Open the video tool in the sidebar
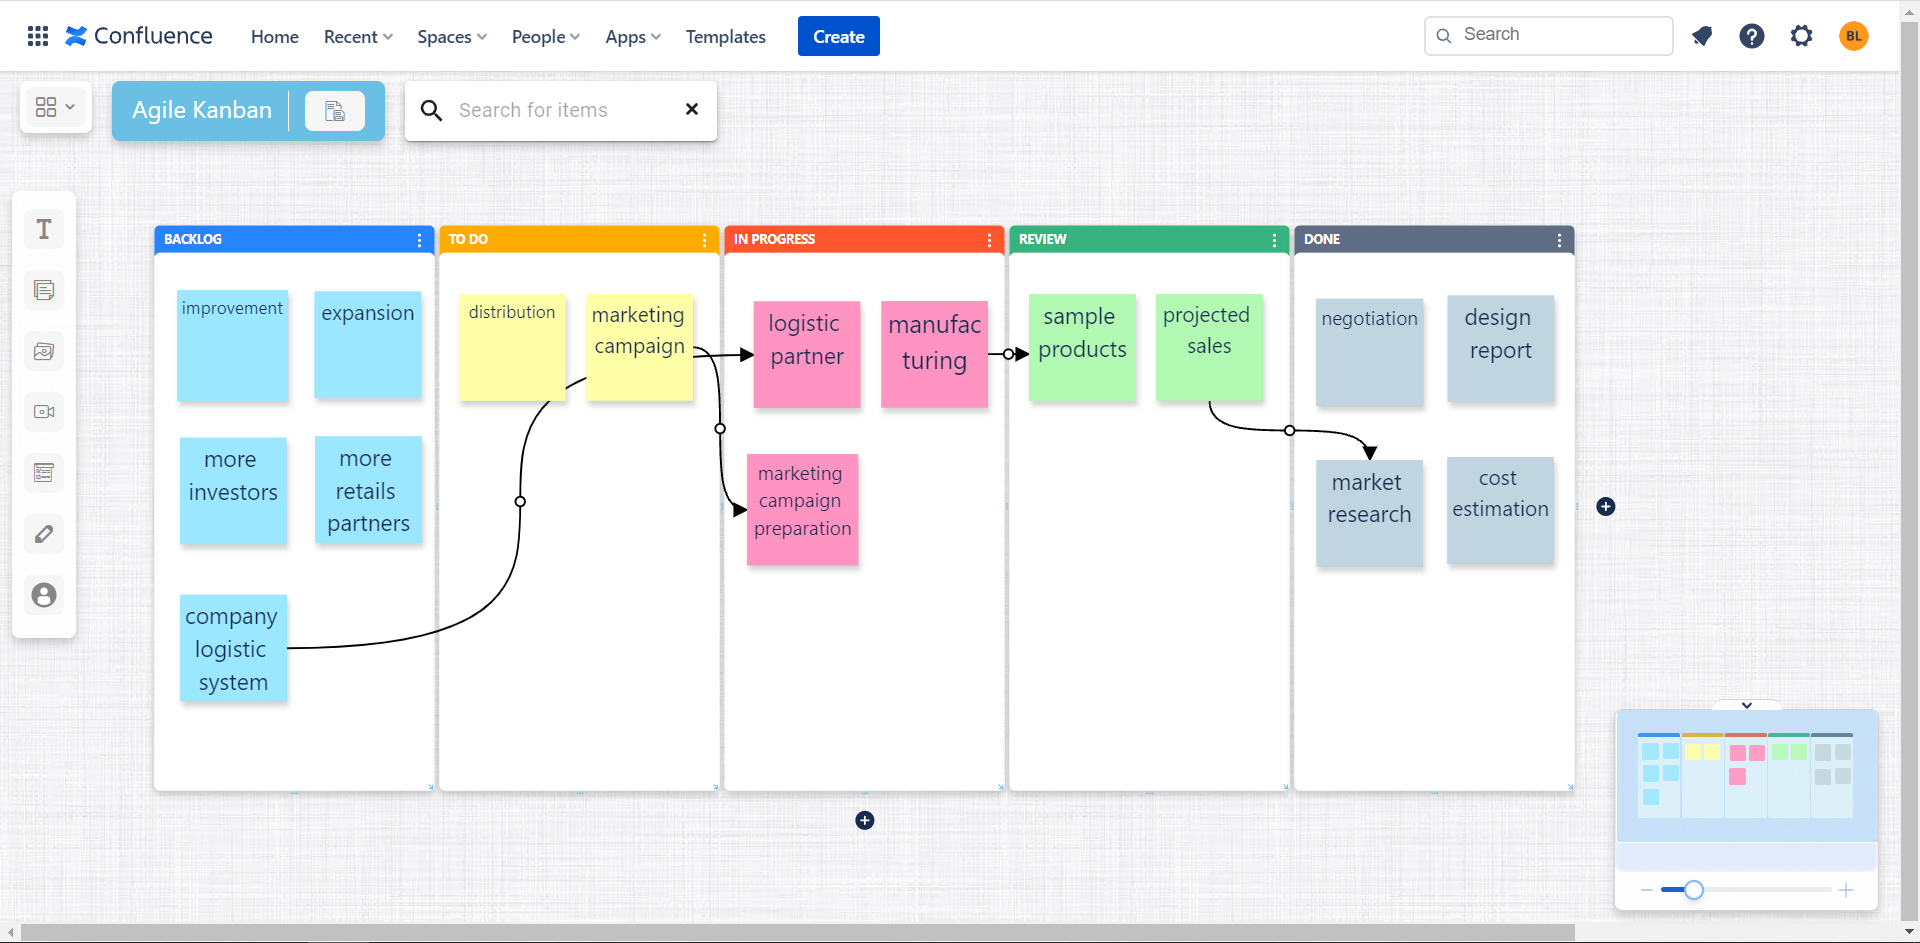 44,411
